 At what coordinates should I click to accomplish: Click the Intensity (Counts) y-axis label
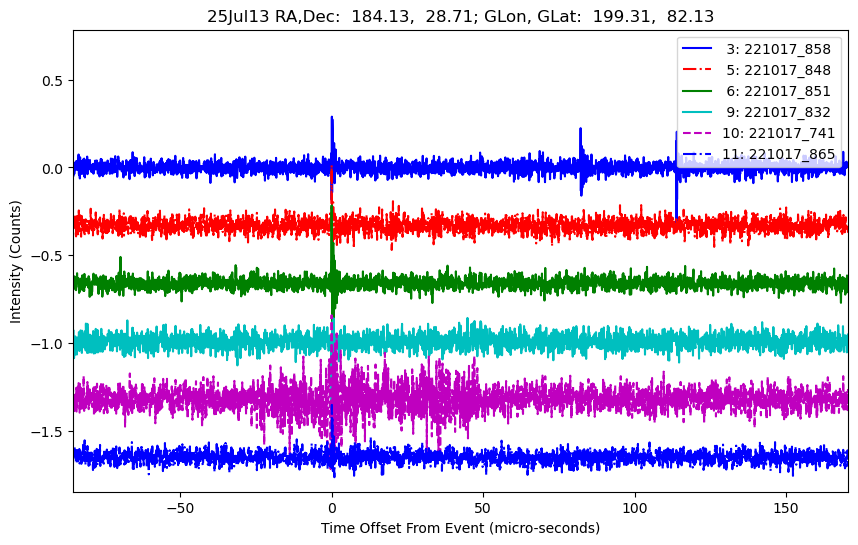tap(16, 260)
